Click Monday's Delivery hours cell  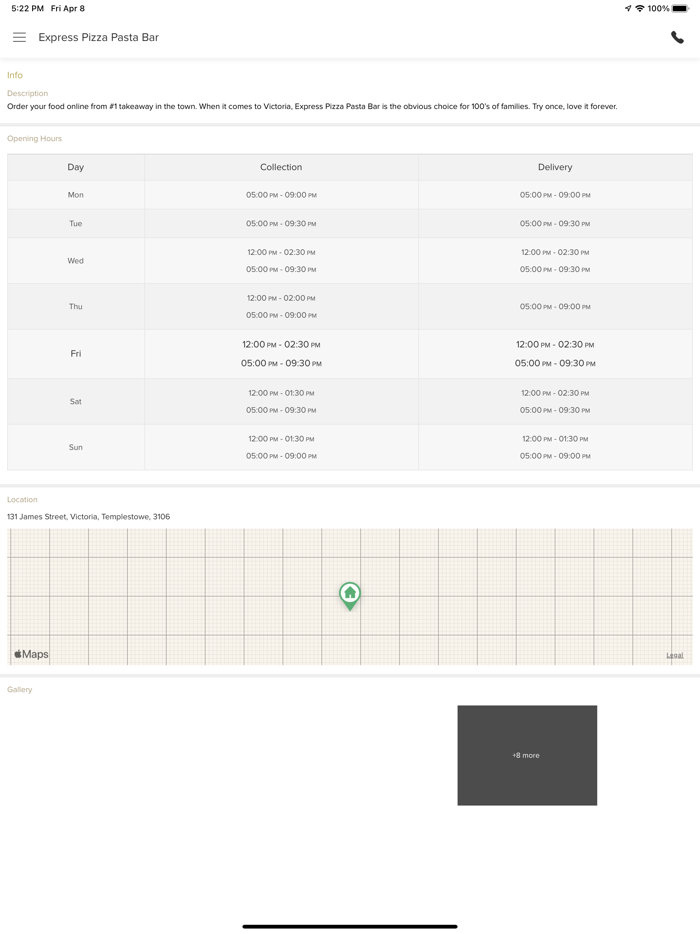click(x=555, y=195)
